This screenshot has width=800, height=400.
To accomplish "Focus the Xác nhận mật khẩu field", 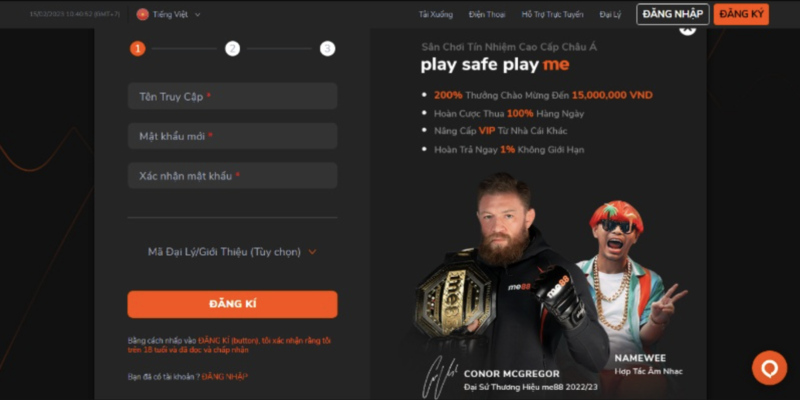I will [x=232, y=176].
